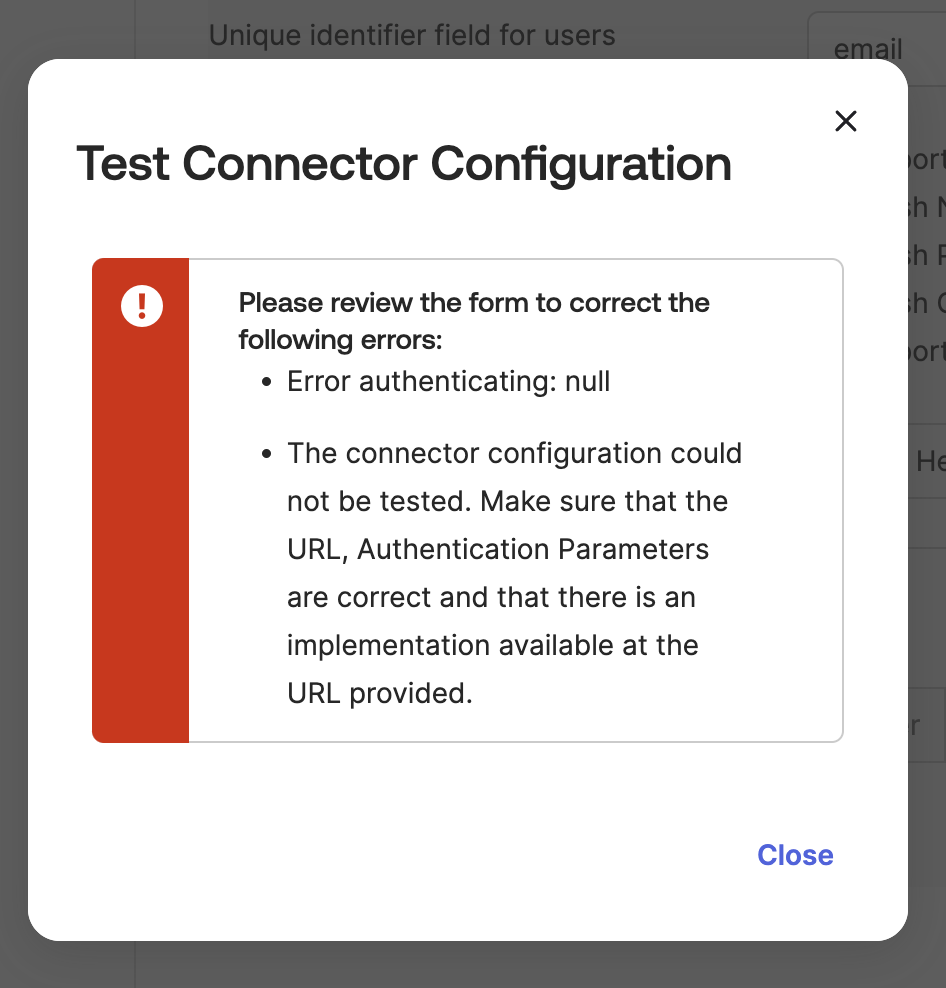Click 'Unique identifier field for users' label

(x=411, y=36)
